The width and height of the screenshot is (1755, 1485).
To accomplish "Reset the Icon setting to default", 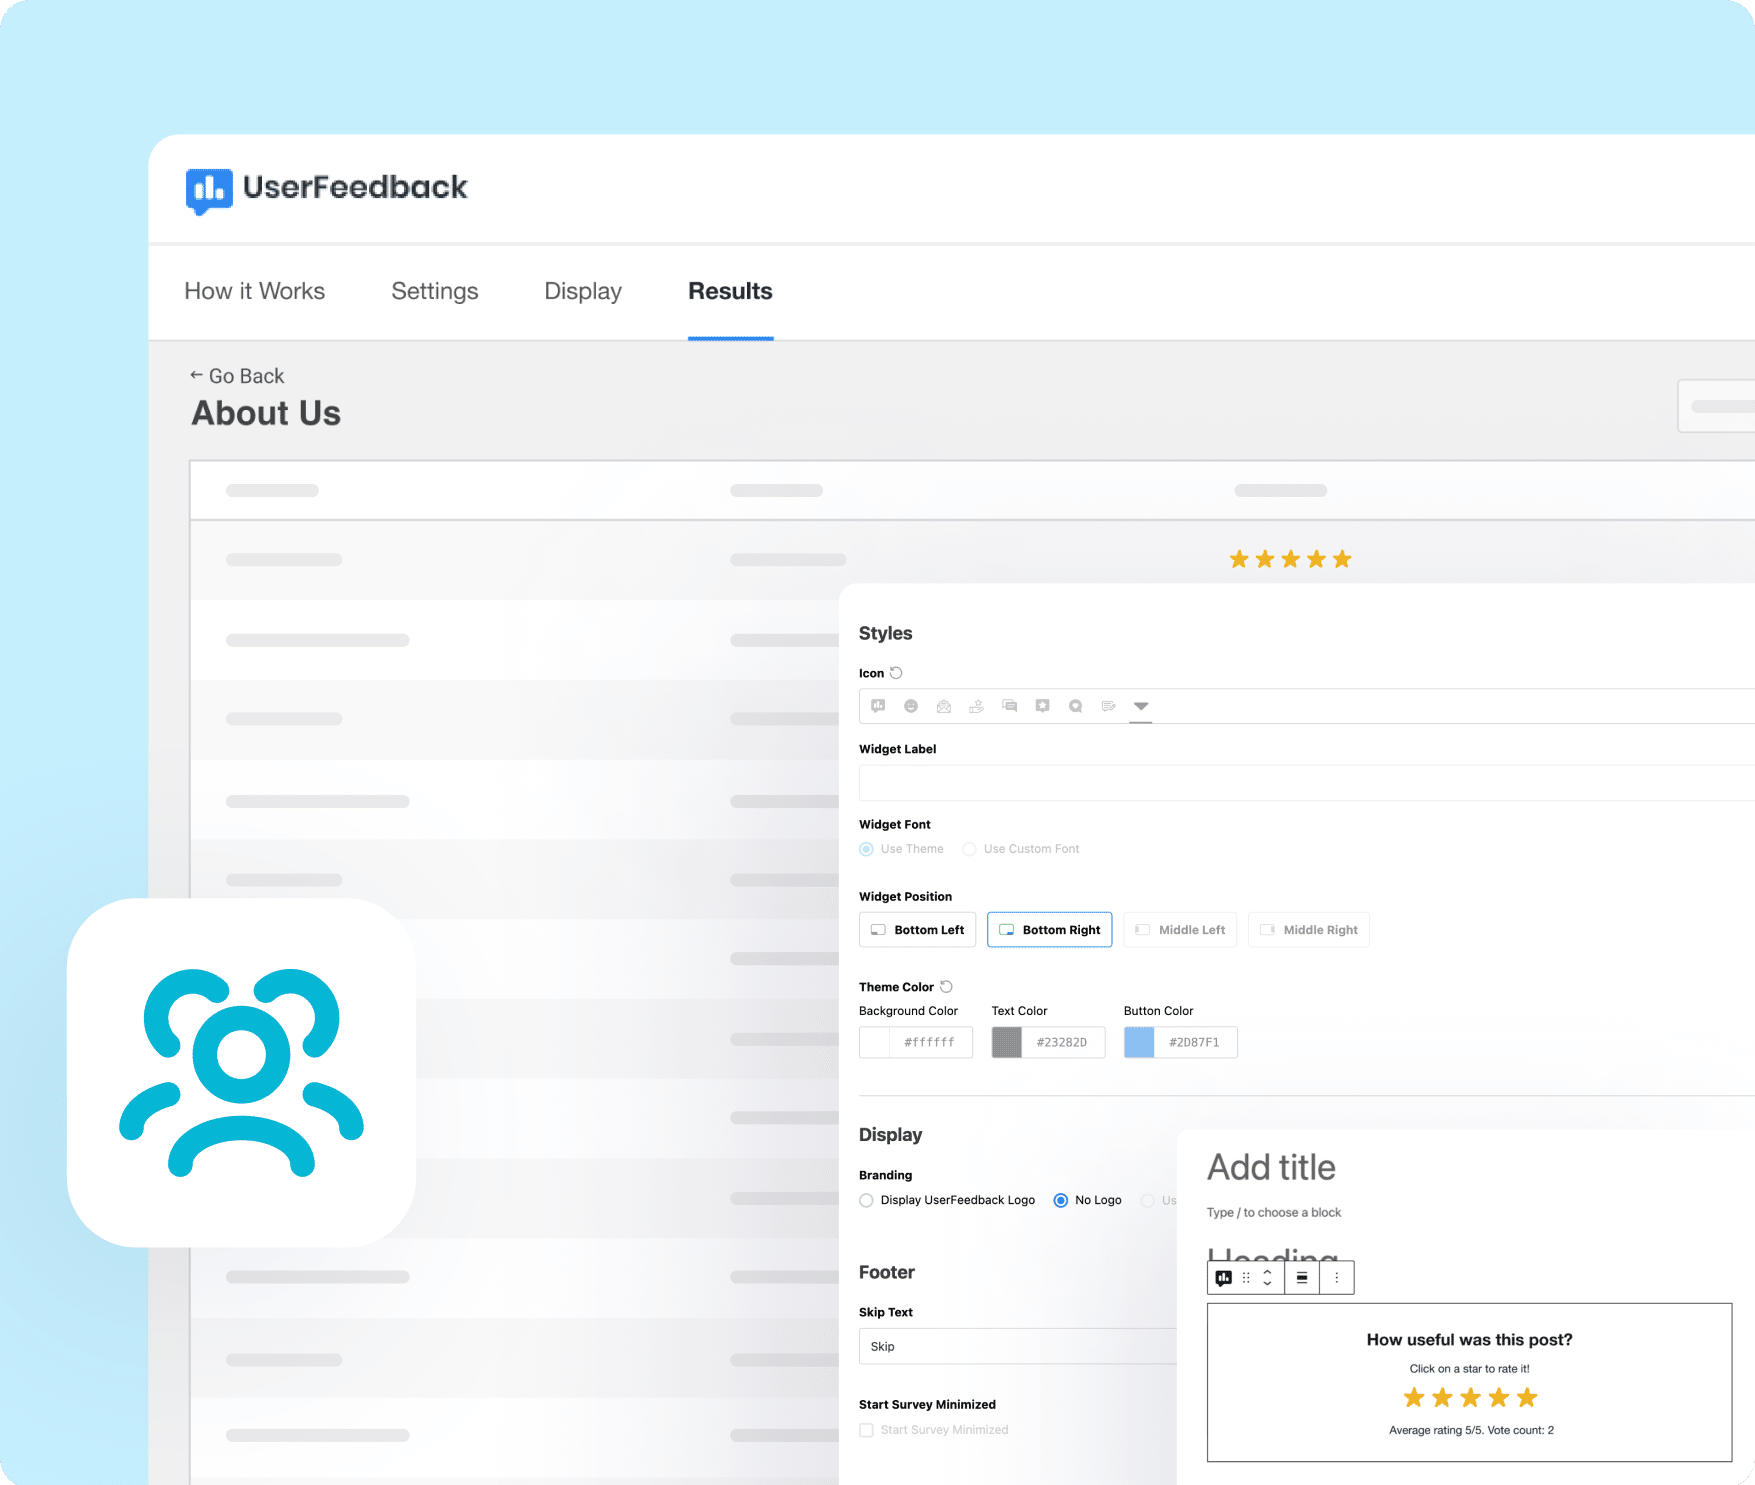I will pos(896,673).
